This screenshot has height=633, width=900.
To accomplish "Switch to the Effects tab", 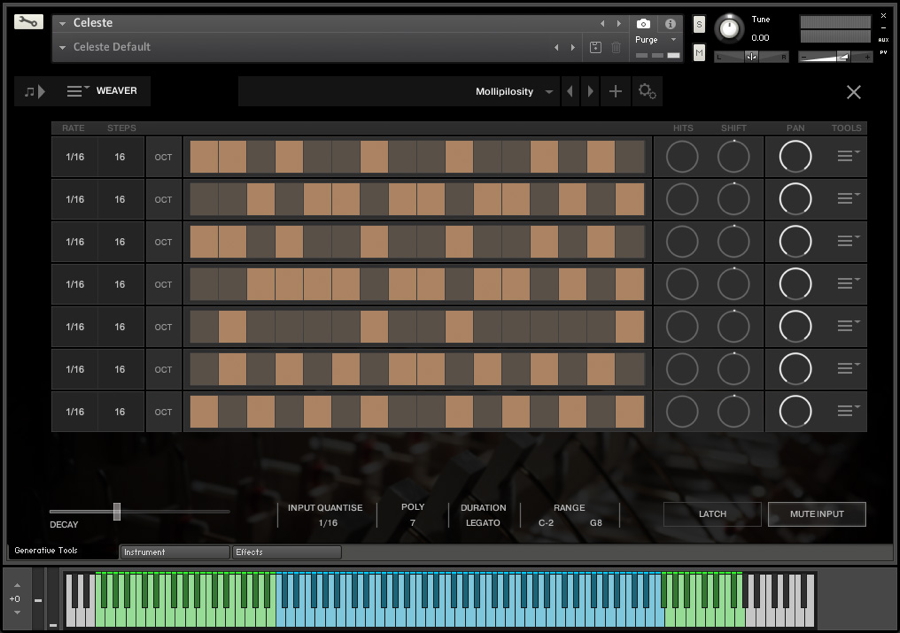I will coord(287,552).
